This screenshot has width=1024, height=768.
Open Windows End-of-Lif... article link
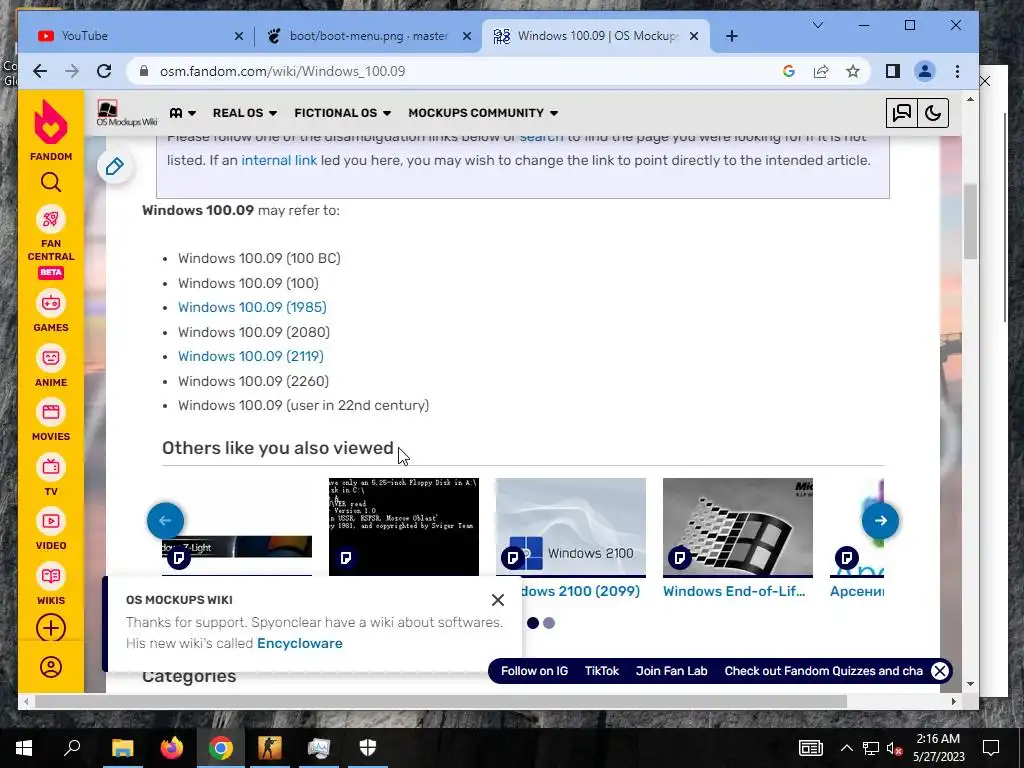point(734,591)
